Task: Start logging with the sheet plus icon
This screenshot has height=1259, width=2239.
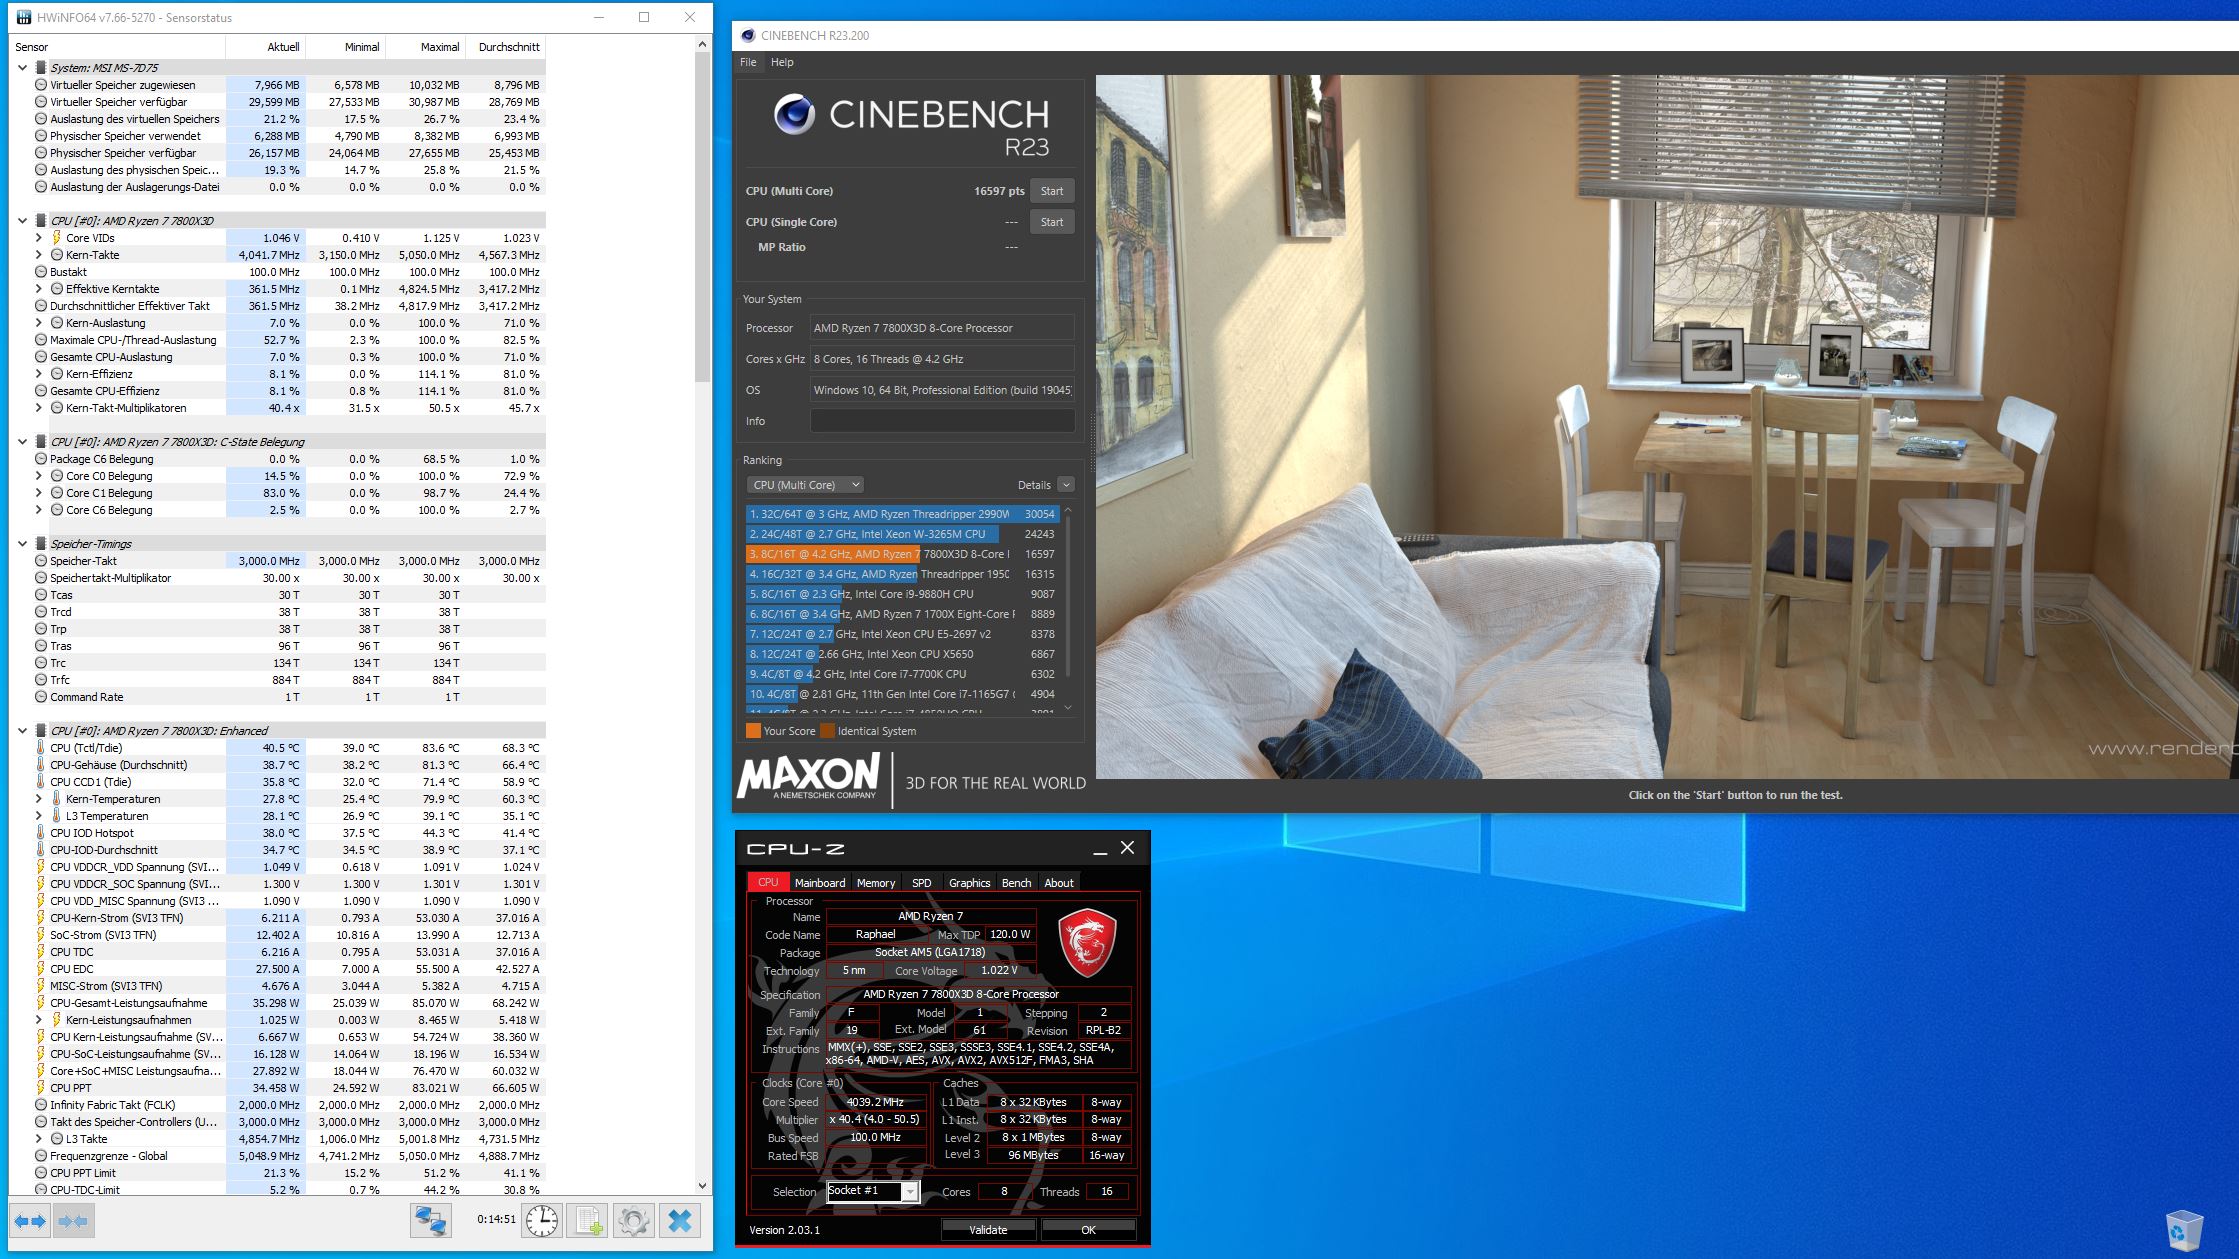Action: [588, 1221]
